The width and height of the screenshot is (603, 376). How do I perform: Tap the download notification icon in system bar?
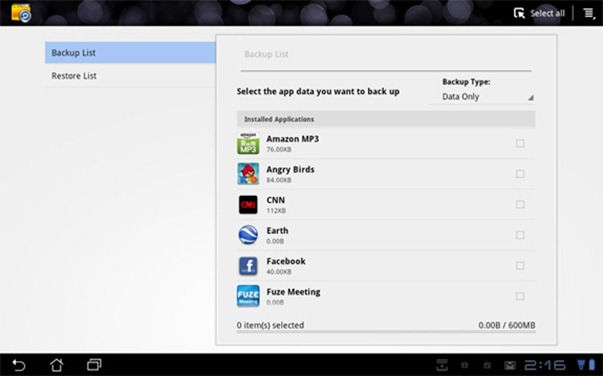tap(442, 365)
